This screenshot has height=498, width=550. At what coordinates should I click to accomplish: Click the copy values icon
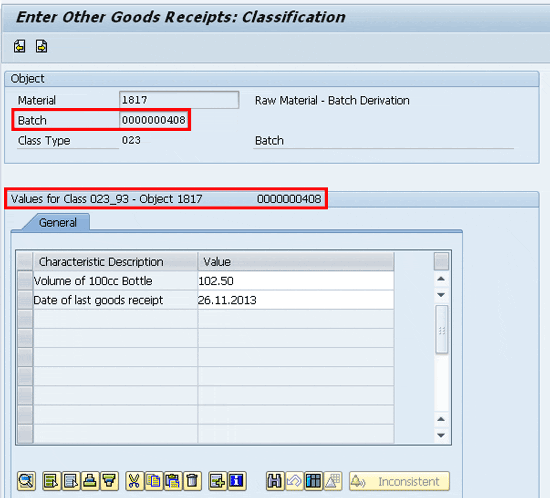pos(153,481)
